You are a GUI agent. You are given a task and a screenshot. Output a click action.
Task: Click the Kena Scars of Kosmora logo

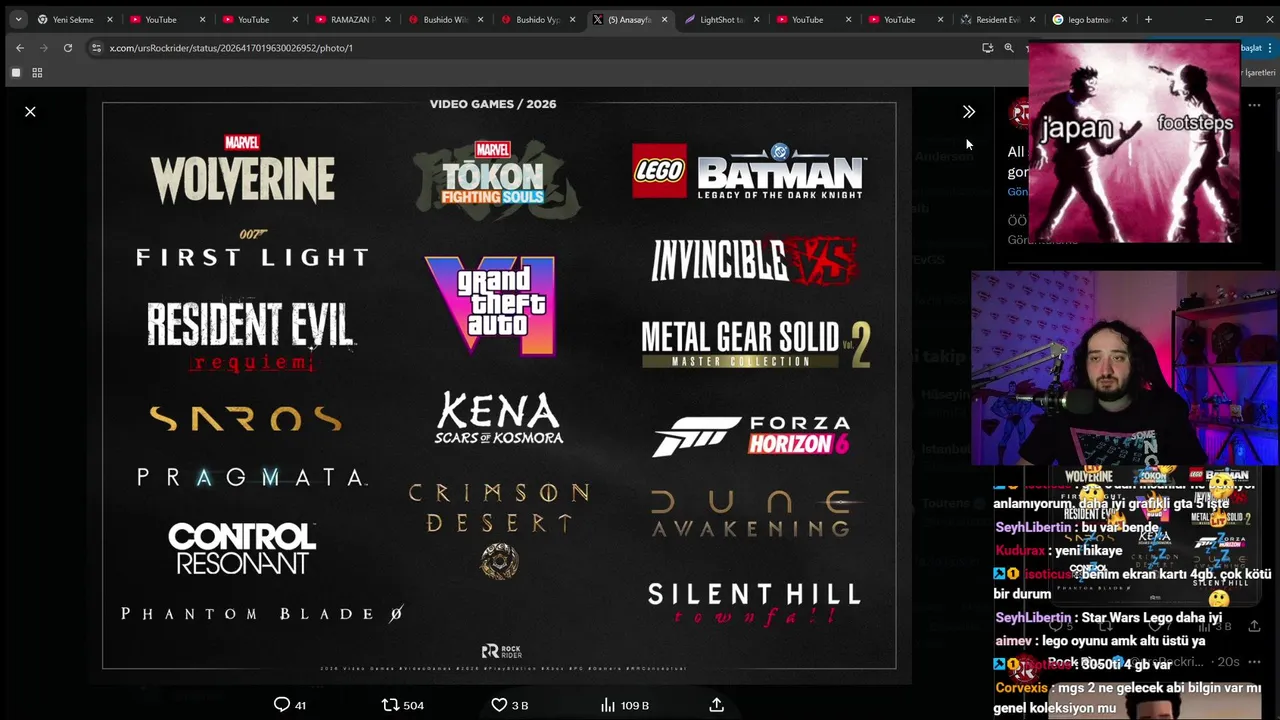(x=499, y=418)
